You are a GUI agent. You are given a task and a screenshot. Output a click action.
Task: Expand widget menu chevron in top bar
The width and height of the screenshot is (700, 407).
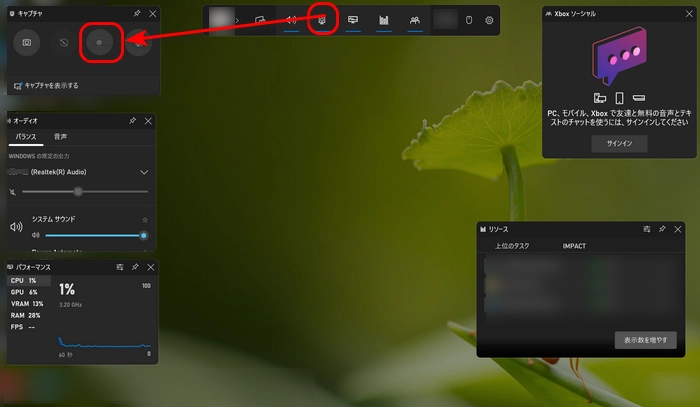pyautogui.click(x=238, y=20)
